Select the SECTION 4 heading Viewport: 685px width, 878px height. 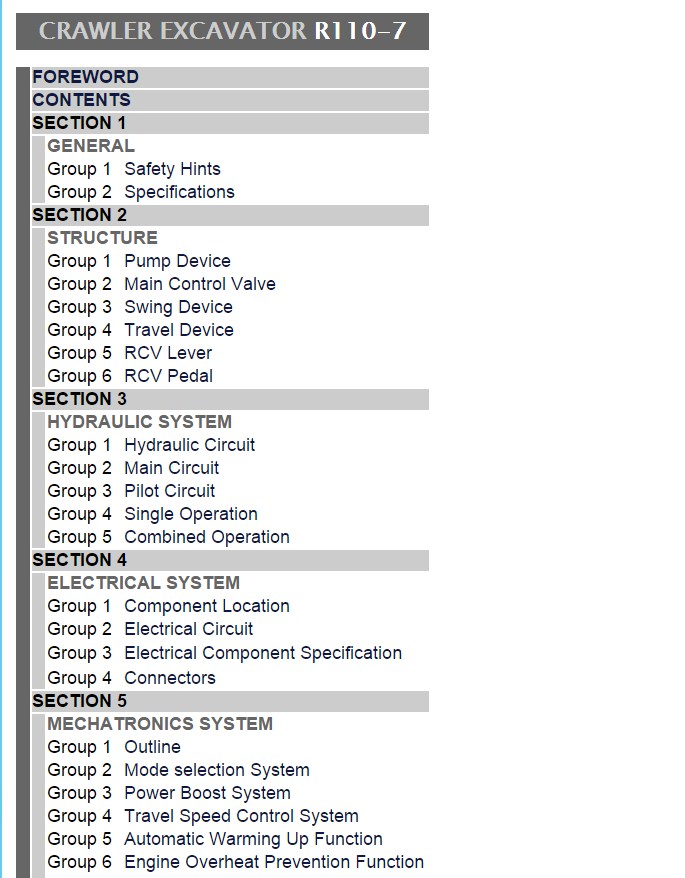80,559
